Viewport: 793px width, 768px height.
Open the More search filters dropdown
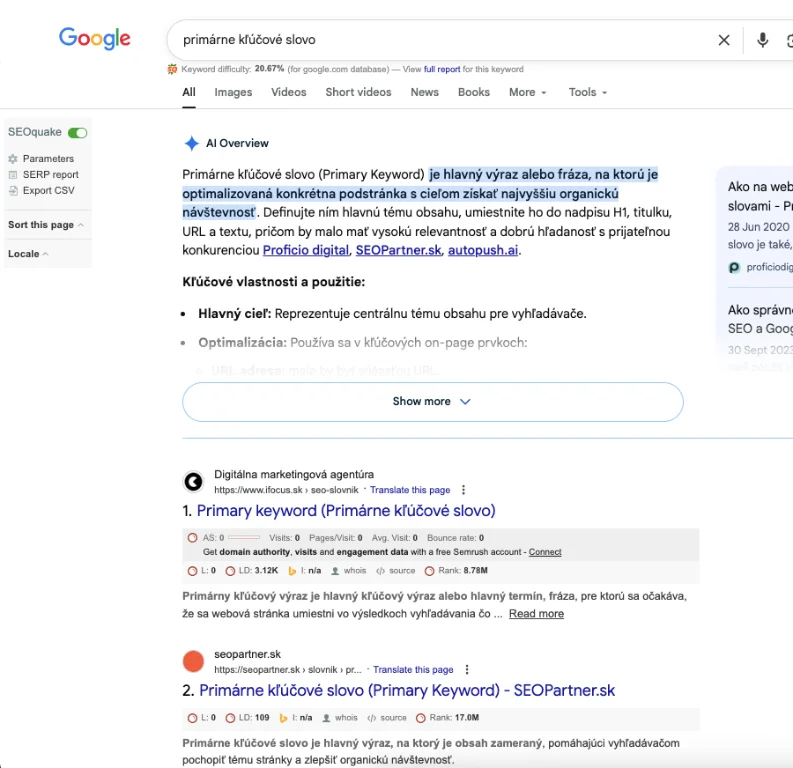527,92
